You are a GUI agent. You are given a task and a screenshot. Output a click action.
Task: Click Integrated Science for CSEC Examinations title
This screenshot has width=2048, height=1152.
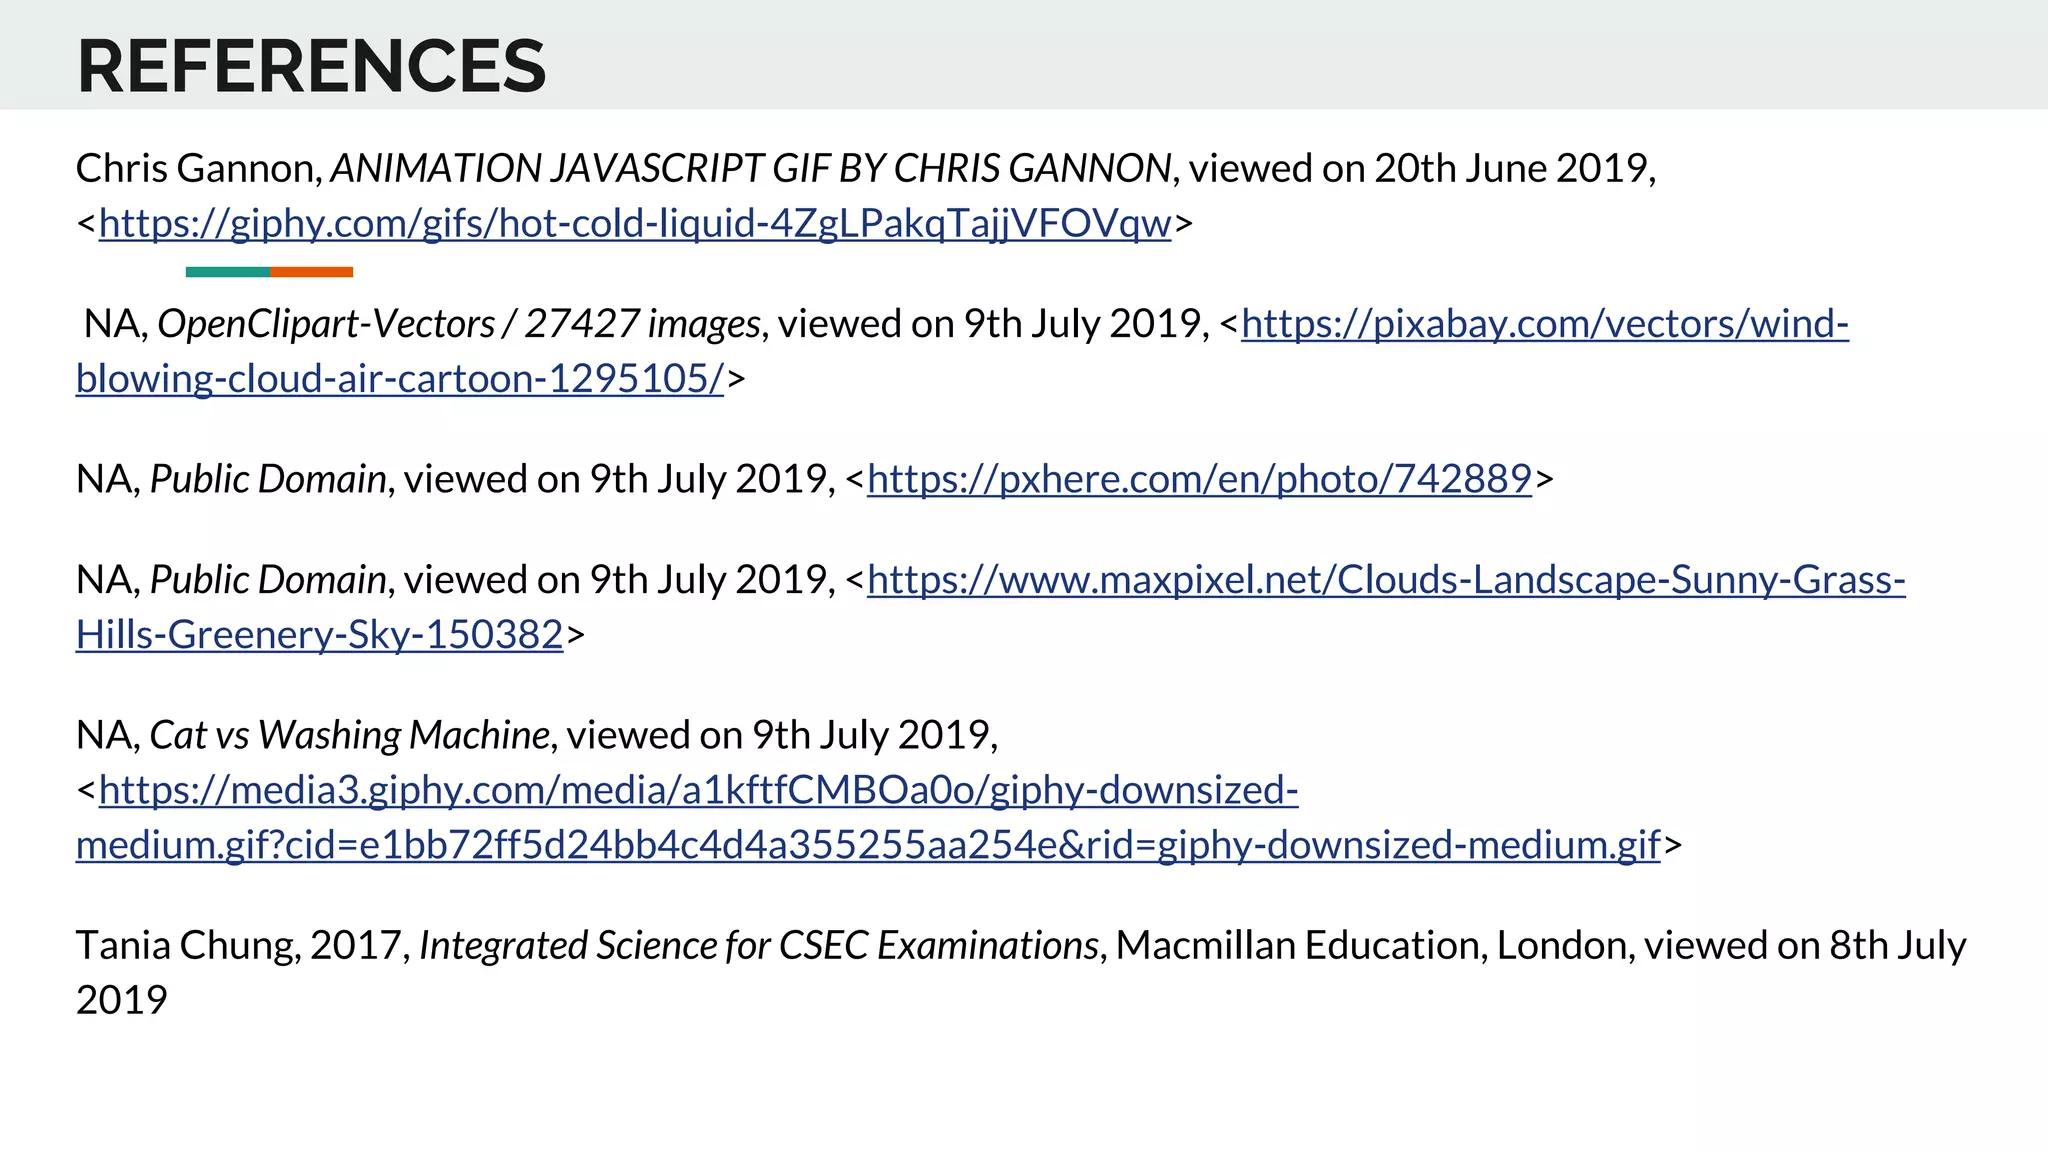click(x=759, y=945)
